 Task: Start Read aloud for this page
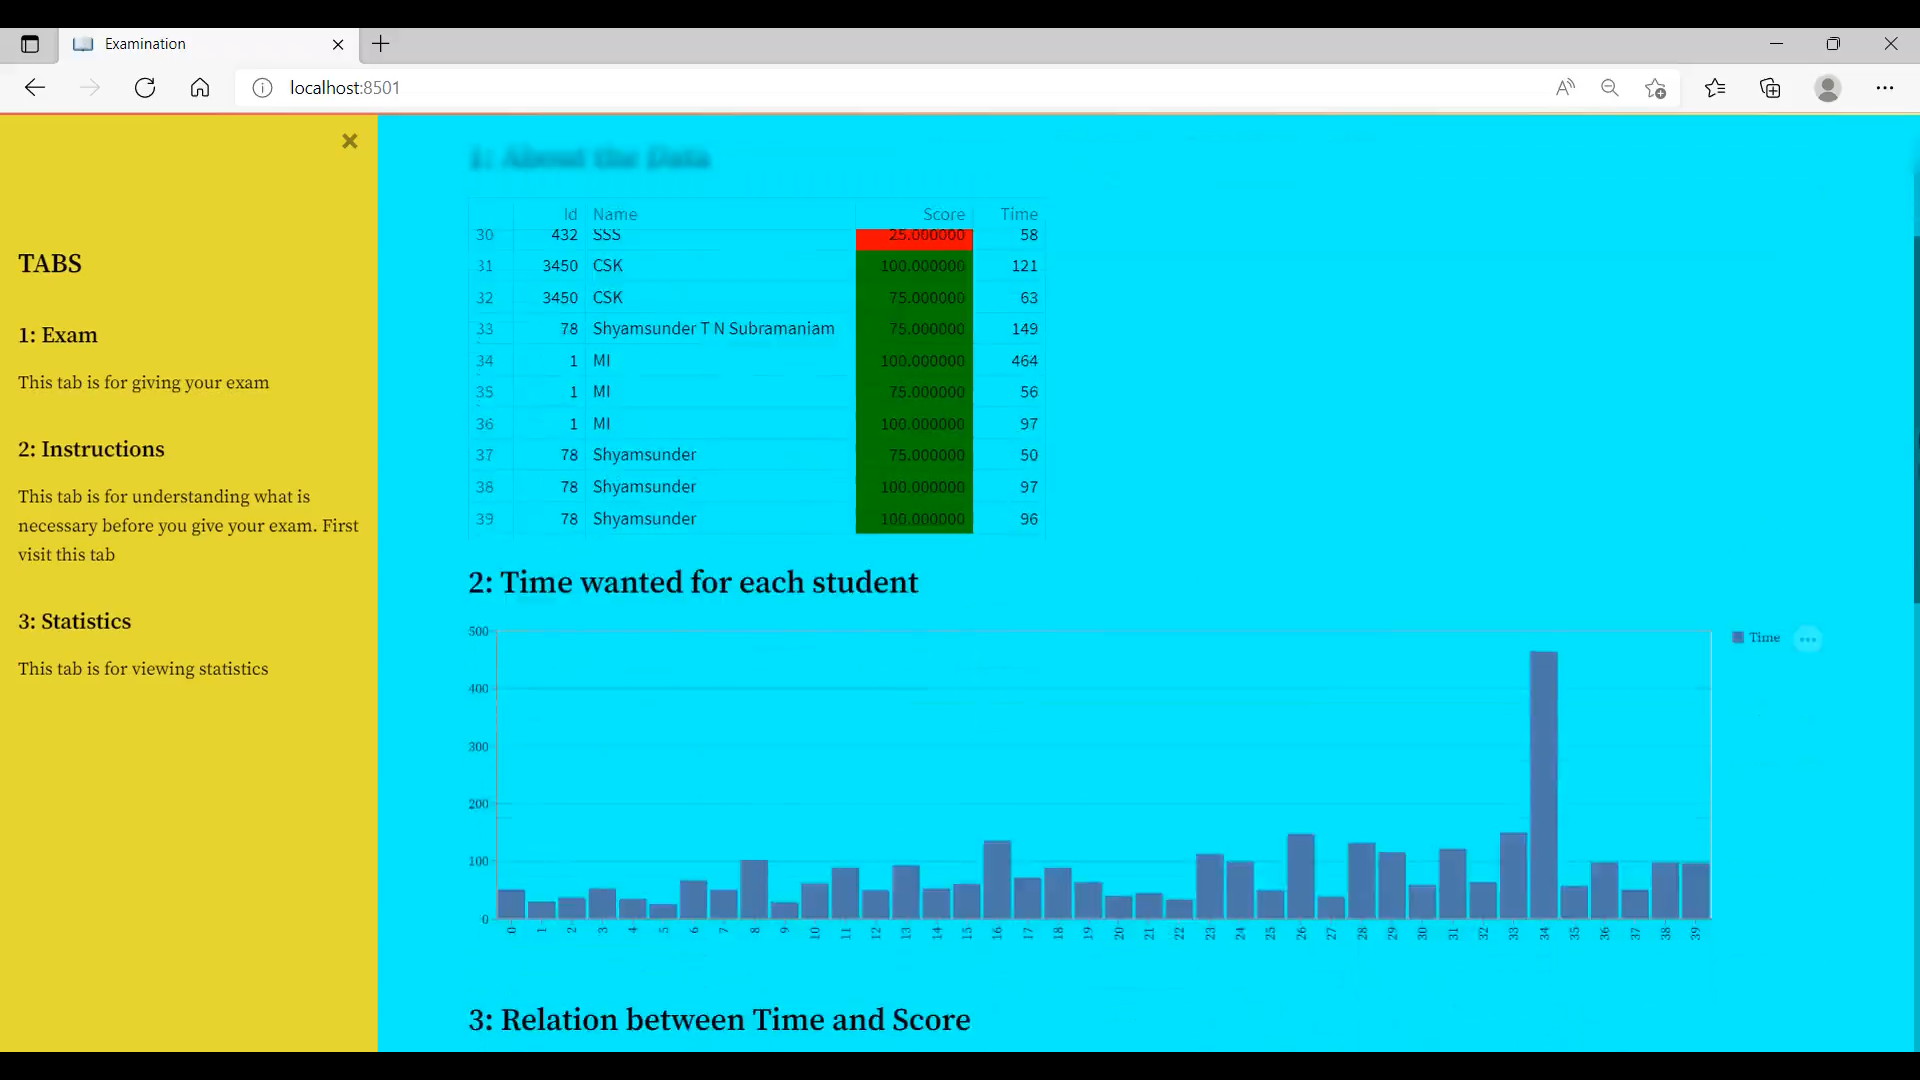pos(1565,88)
